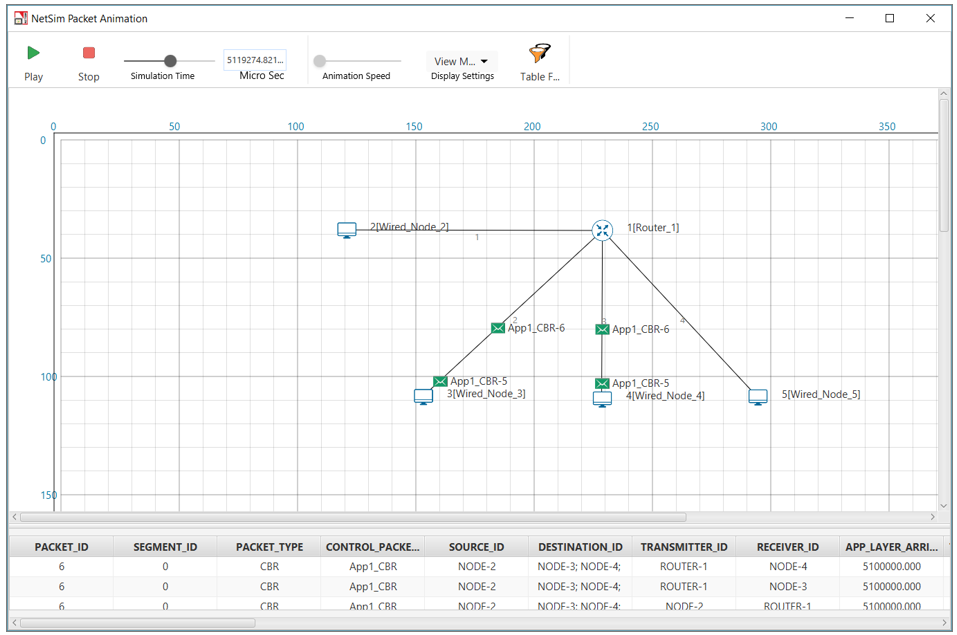Click the canvas horizontal scrollbar

(x=350, y=517)
